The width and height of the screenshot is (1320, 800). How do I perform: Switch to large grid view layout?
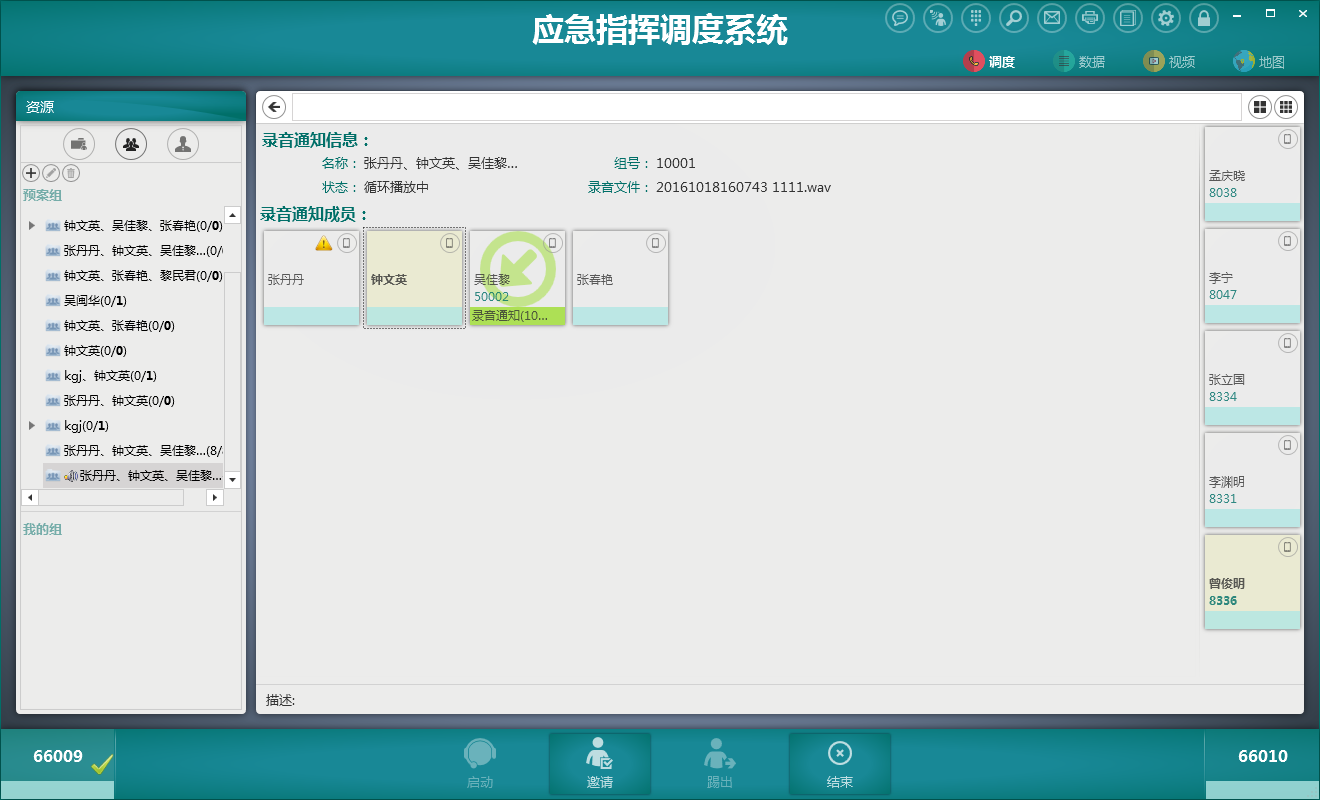tap(1259, 107)
